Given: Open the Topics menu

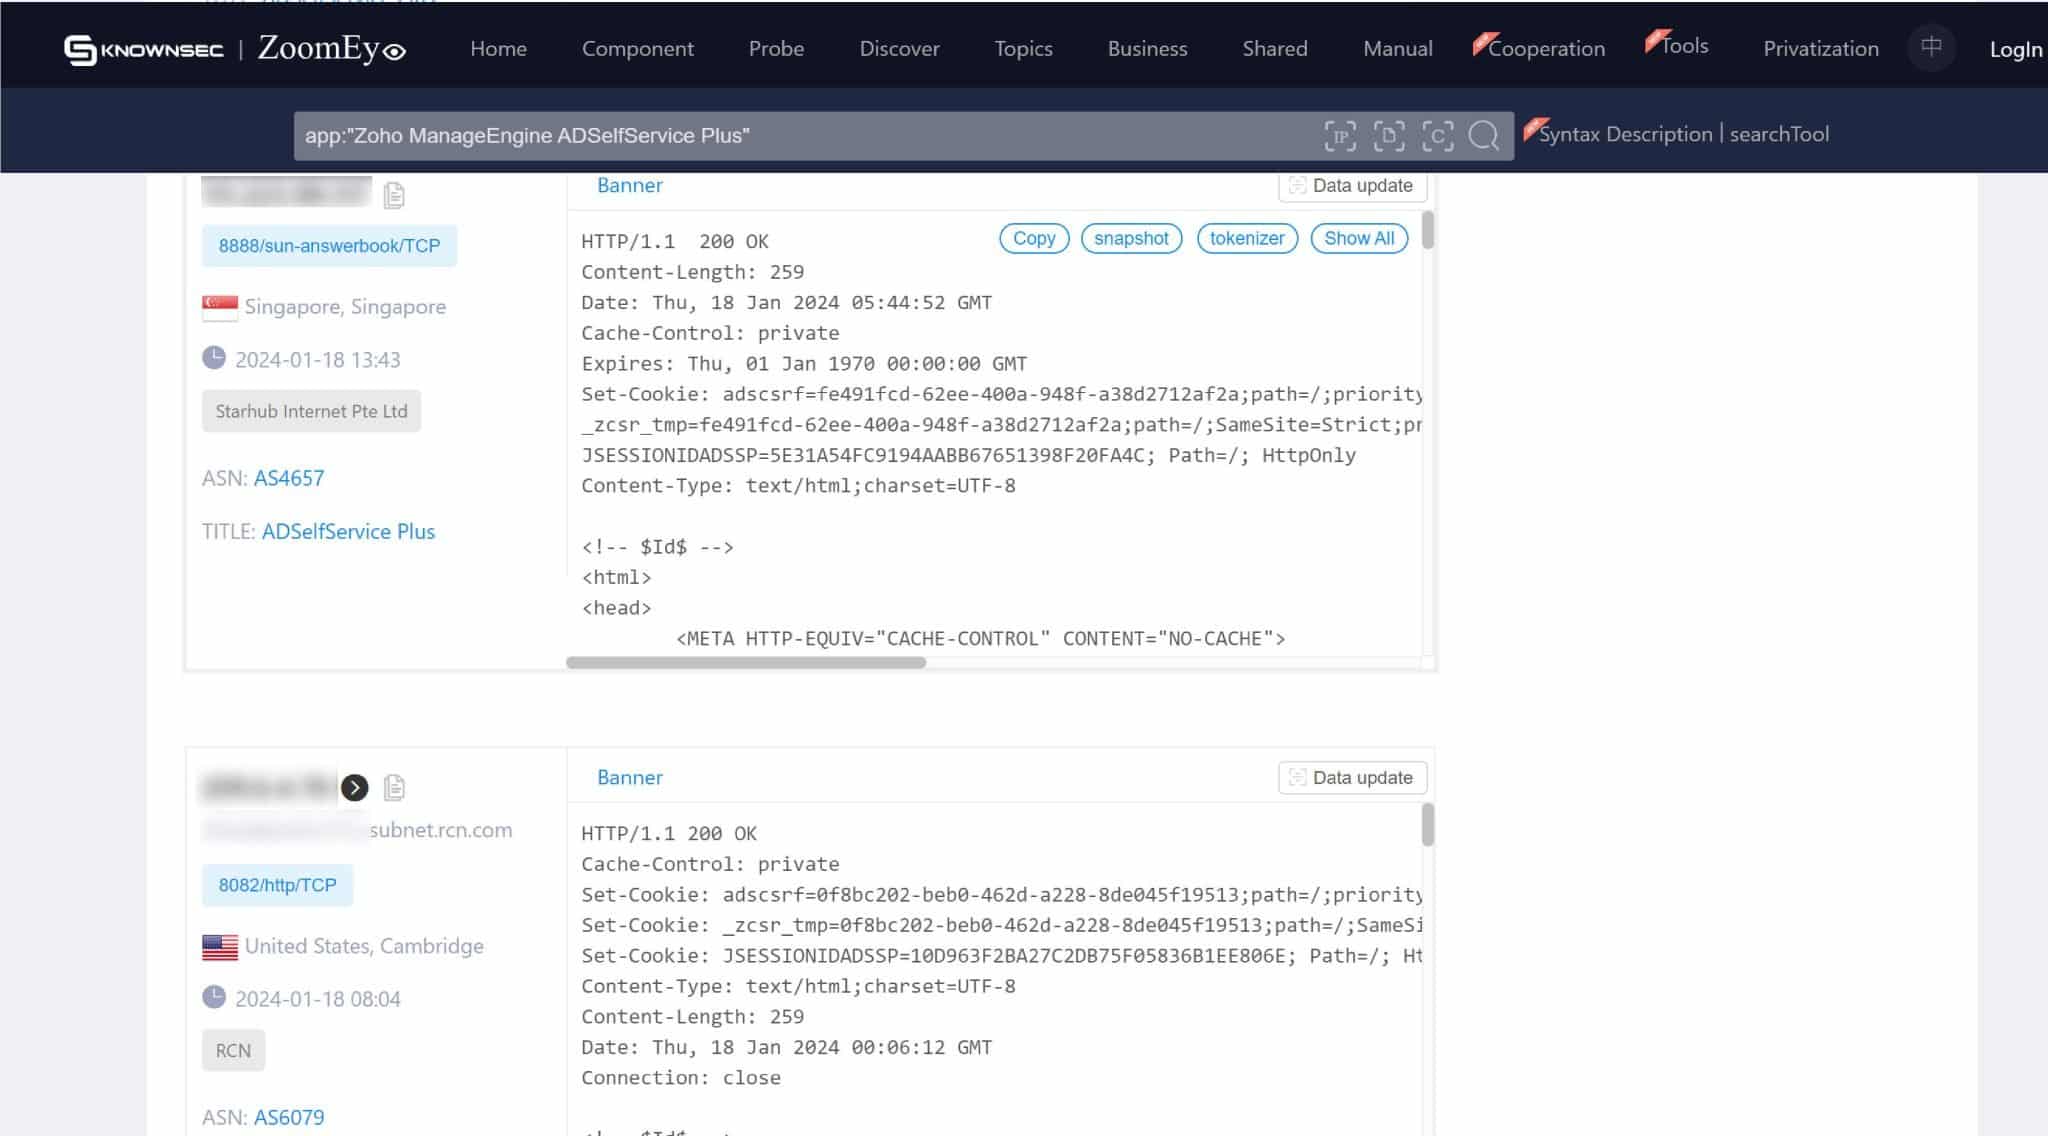Looking at the screenshot, I should pos(1023,48).
